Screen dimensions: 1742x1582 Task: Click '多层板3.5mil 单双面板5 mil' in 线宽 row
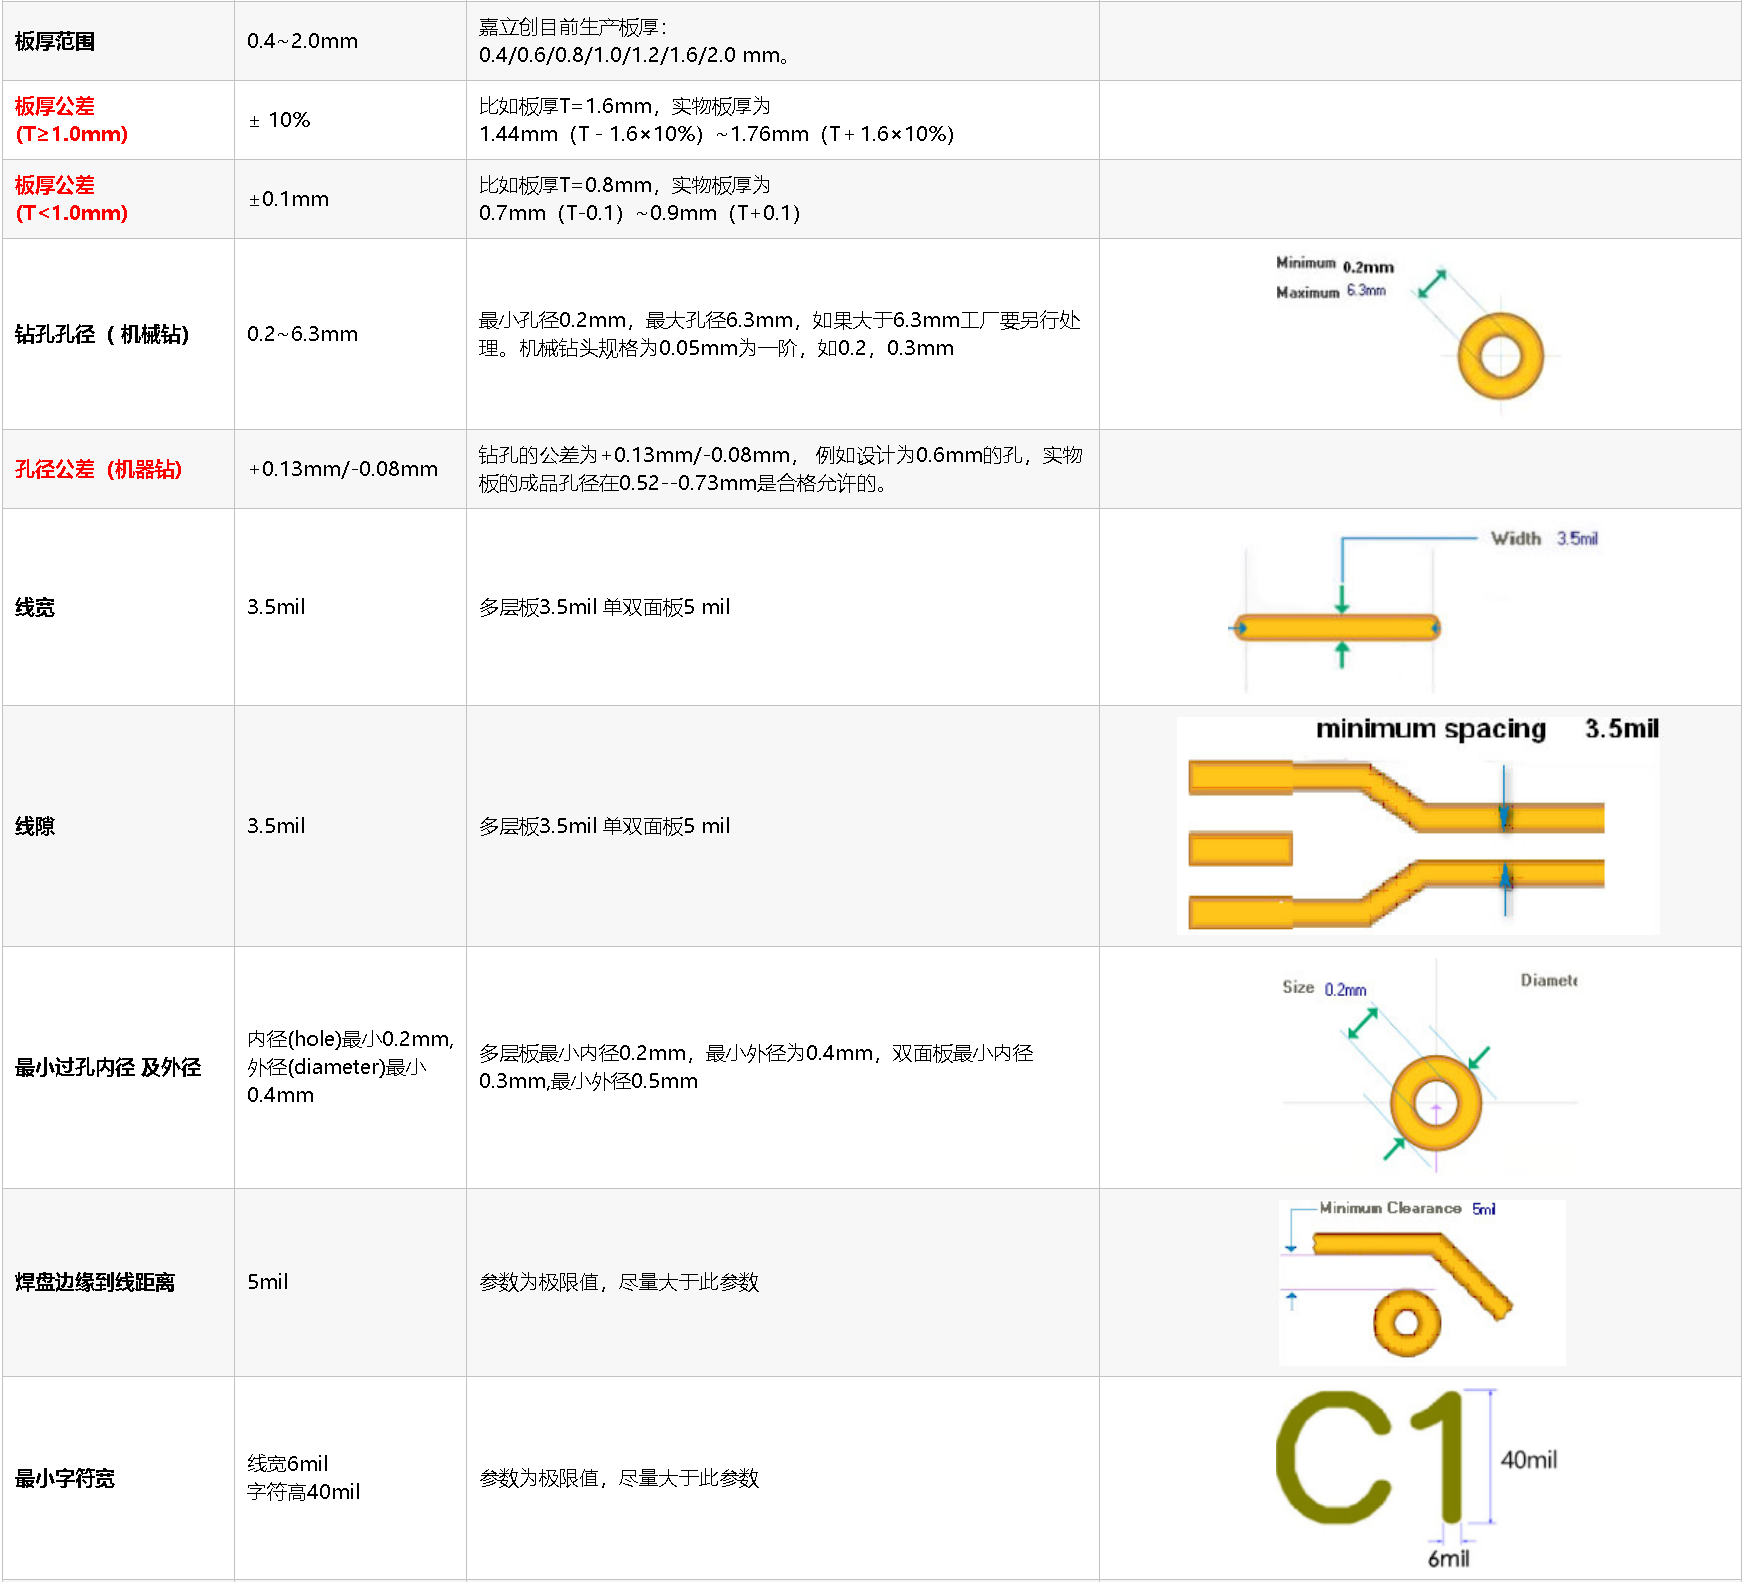tap(604, 607)
